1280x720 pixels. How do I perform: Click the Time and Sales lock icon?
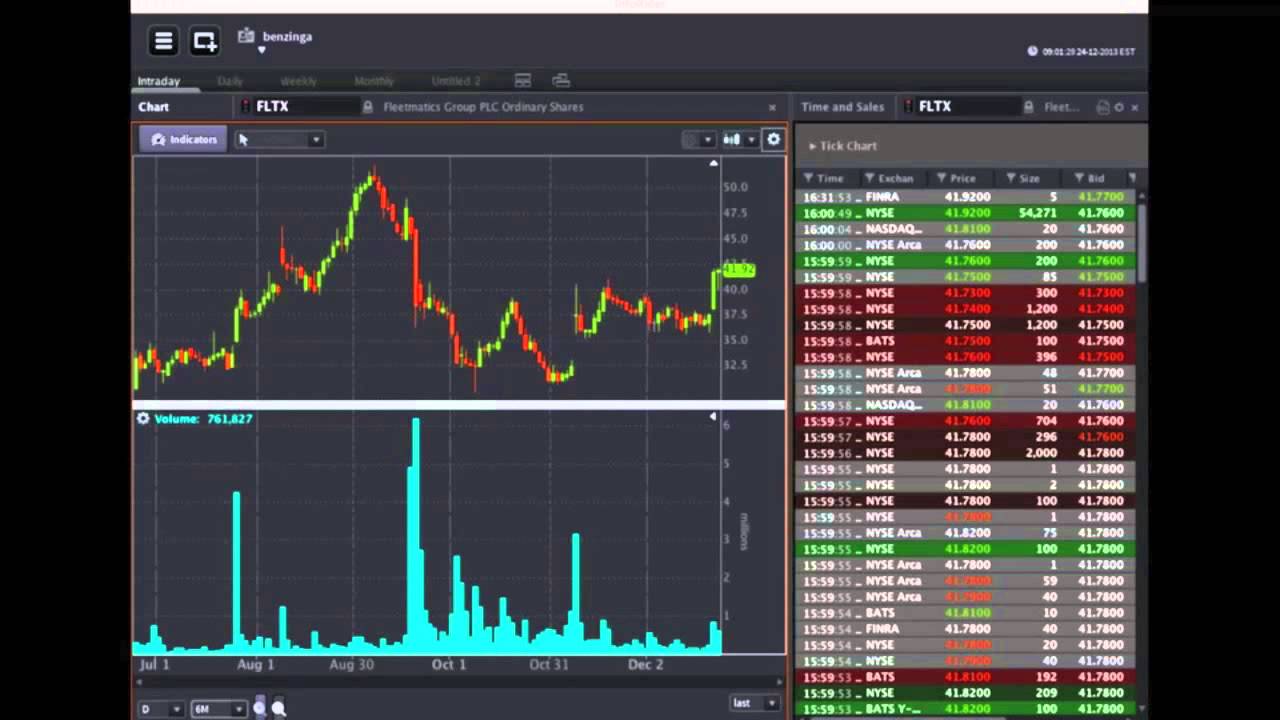point(1028,107)
